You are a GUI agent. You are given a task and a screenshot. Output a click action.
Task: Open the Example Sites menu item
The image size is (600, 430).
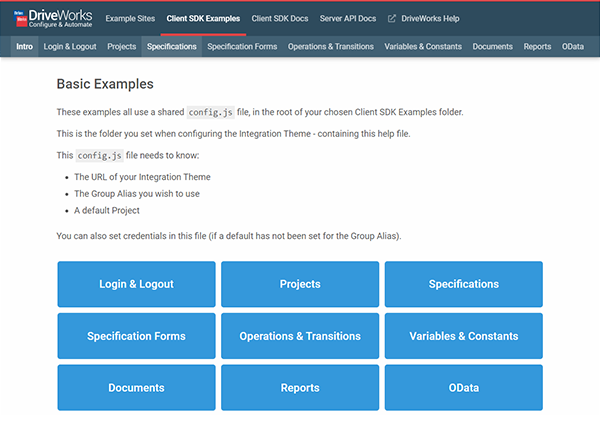click(x=131, y=18)
